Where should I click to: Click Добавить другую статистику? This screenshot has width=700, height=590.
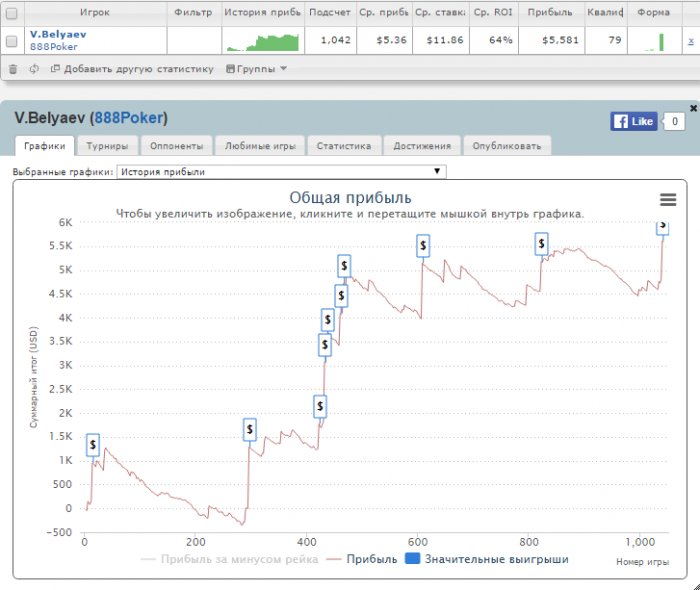[132, 69]
